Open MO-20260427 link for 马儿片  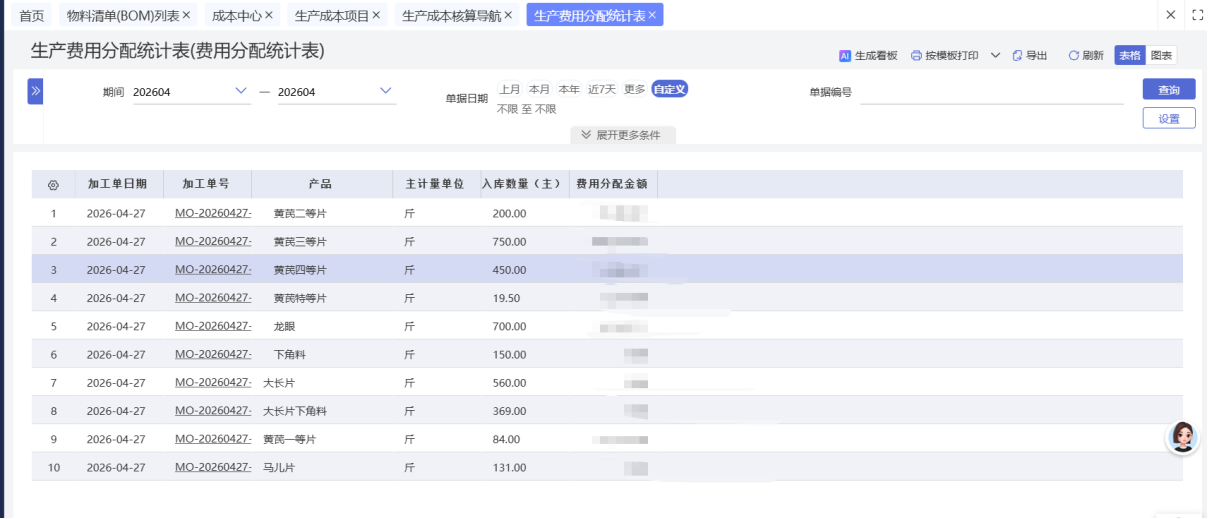coord(213,467)
